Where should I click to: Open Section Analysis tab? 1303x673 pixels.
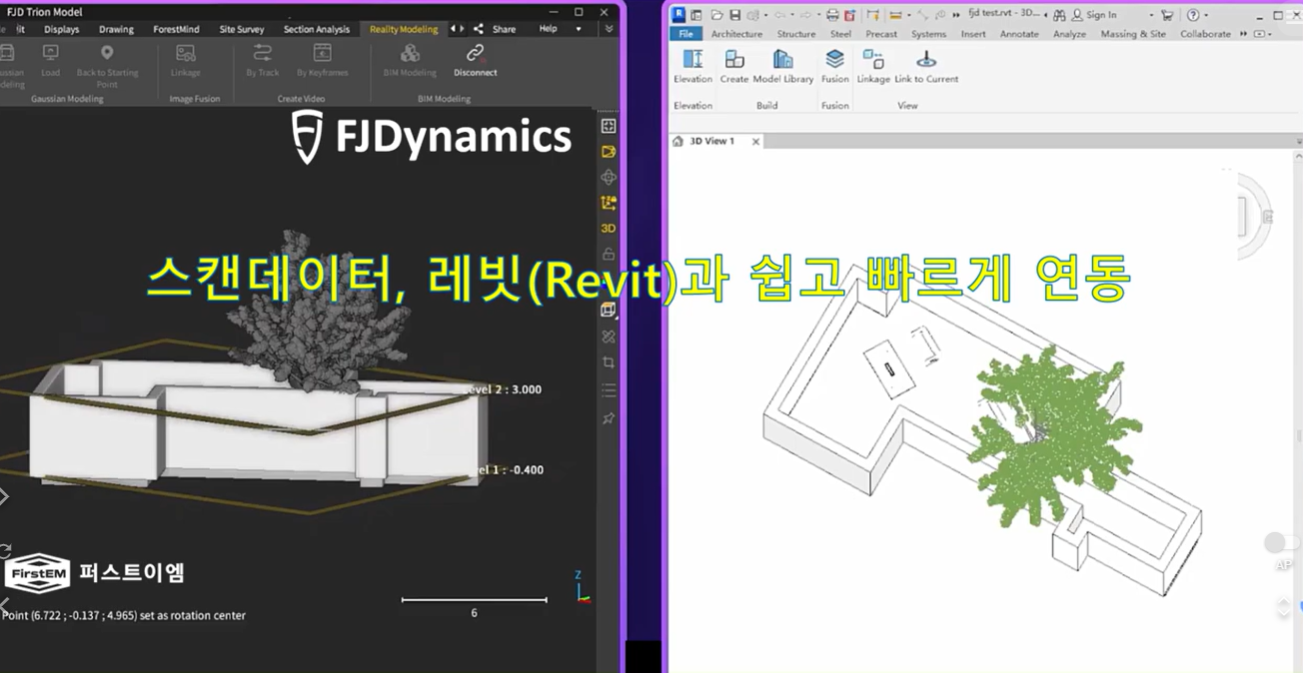(x=317, y=29)
